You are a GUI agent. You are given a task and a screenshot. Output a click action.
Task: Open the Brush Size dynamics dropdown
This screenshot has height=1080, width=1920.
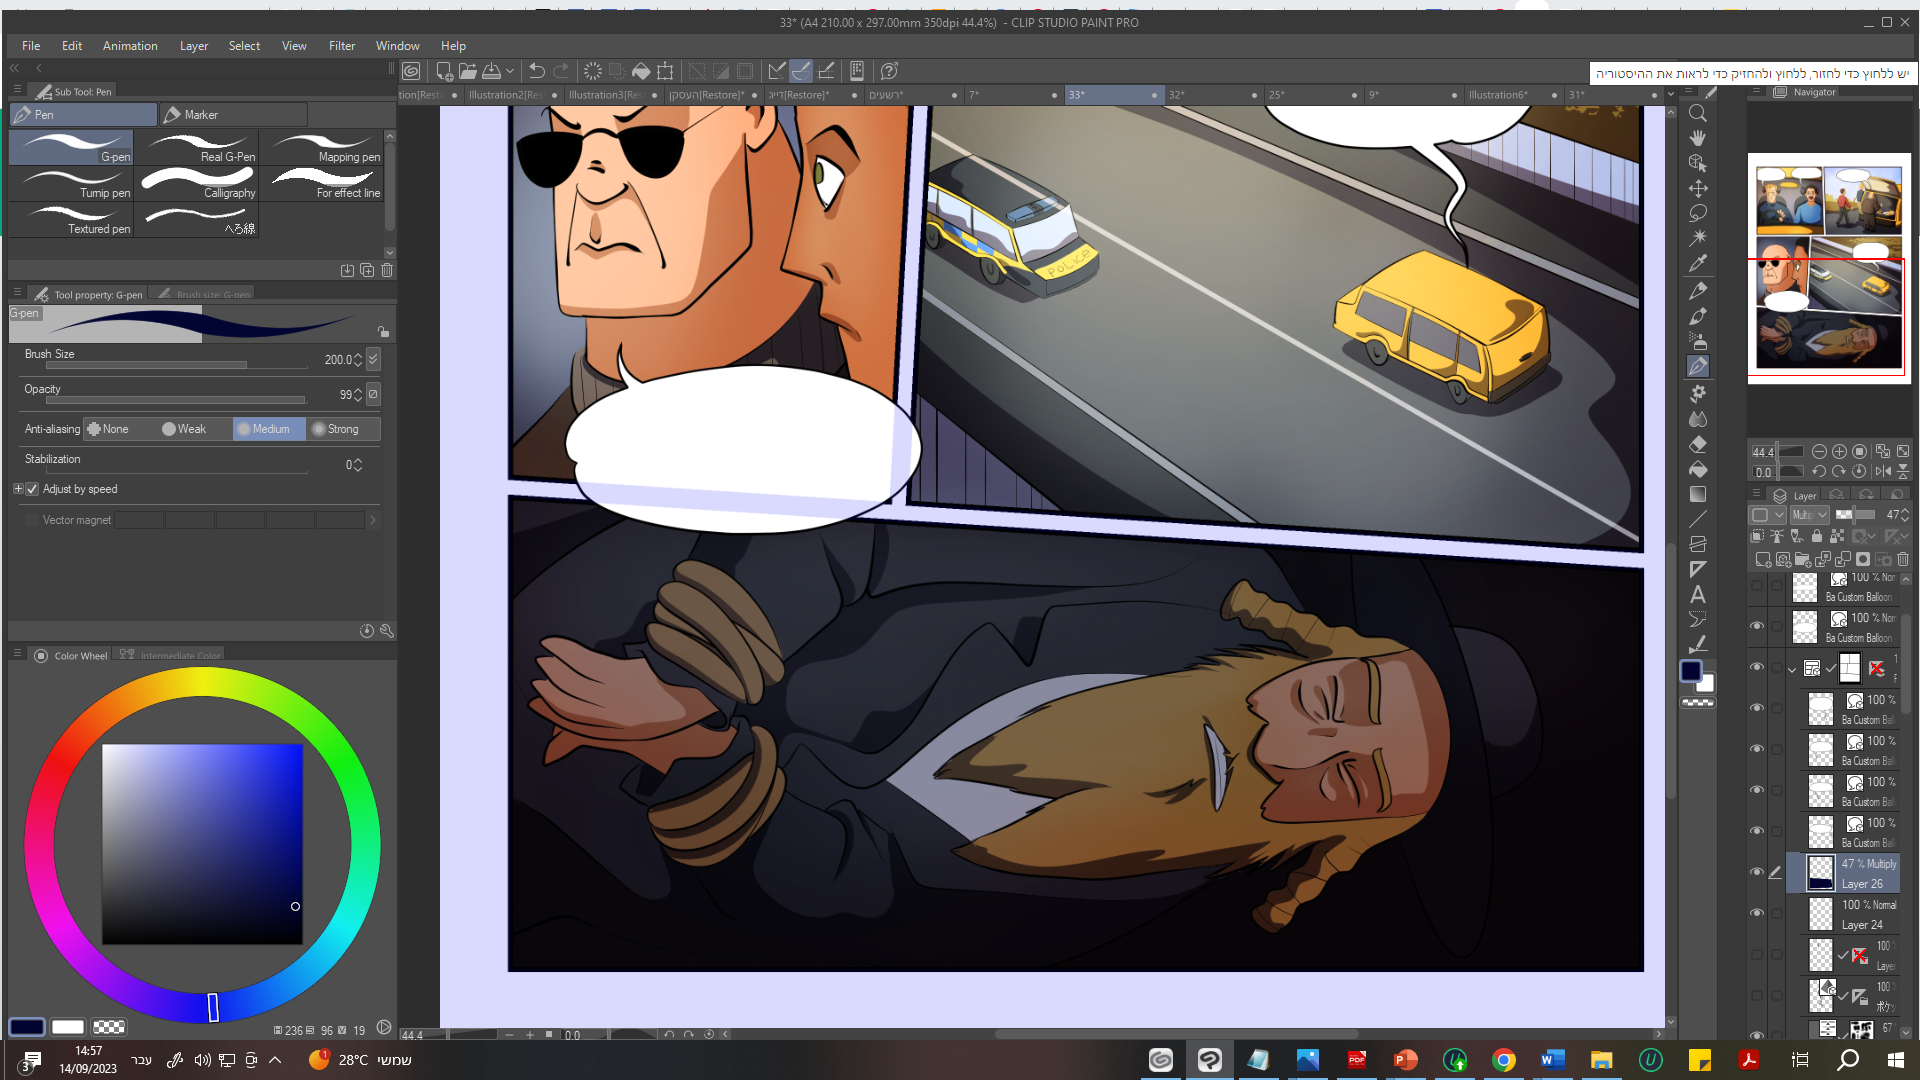[373, 359]
